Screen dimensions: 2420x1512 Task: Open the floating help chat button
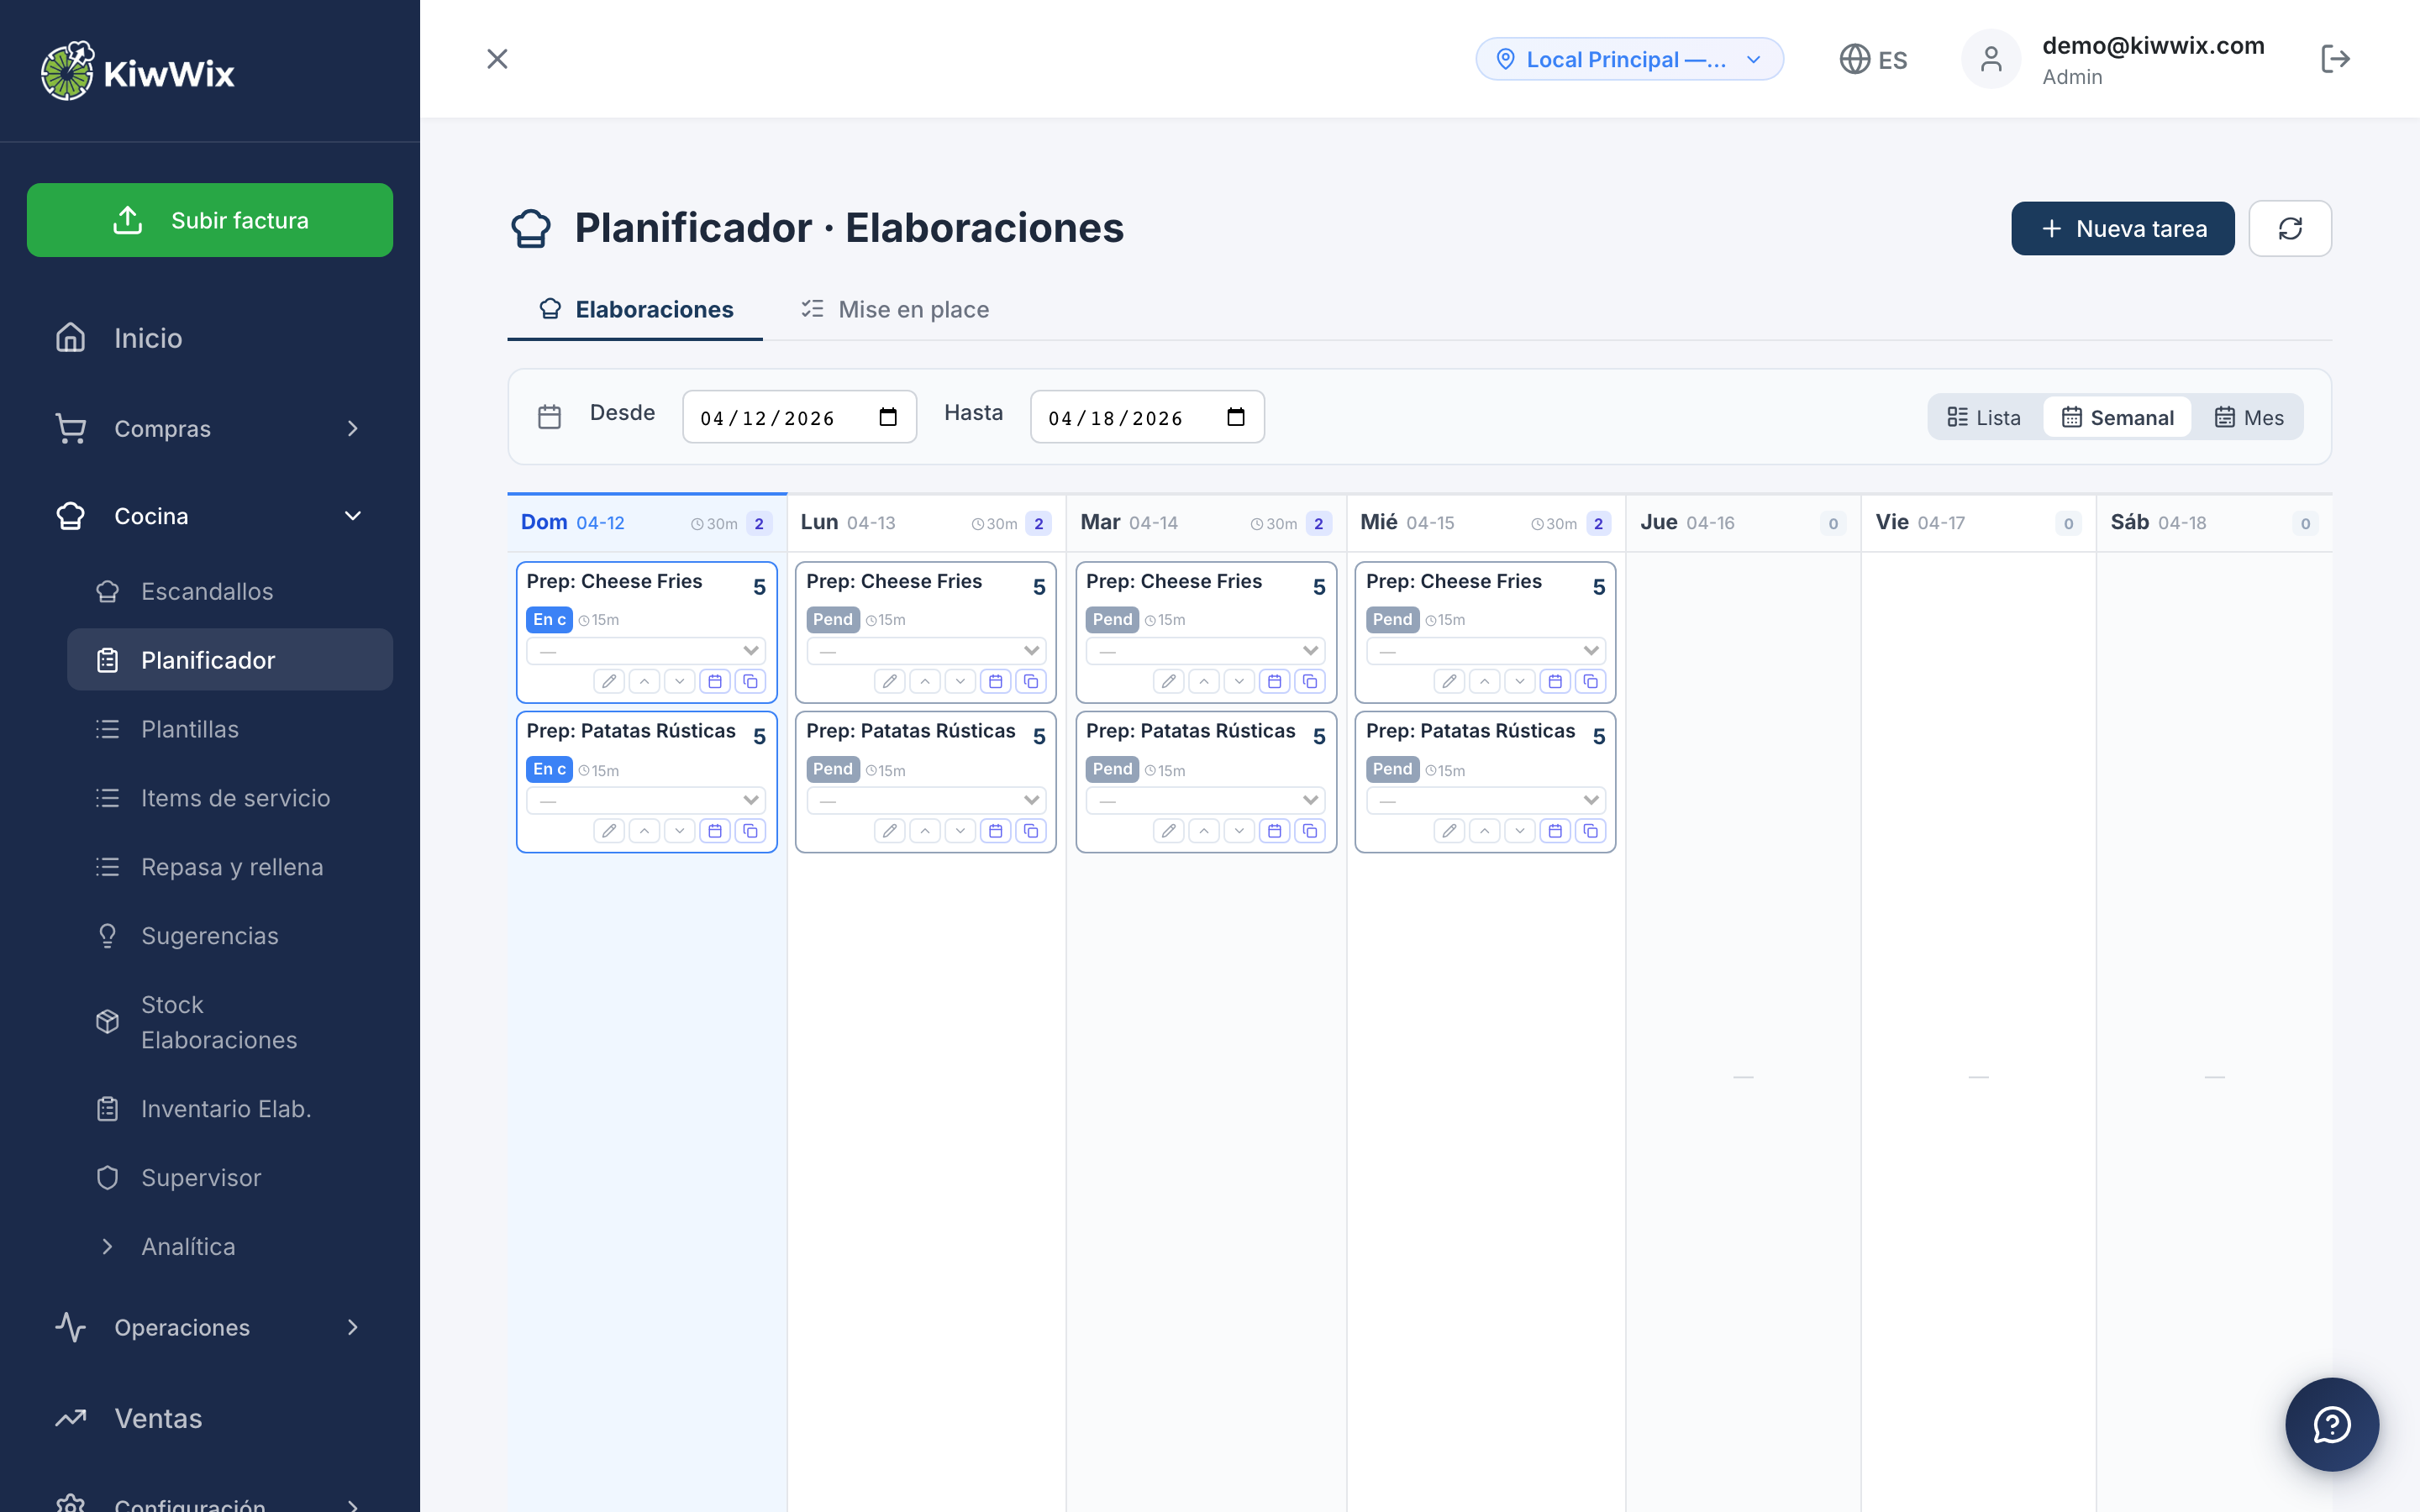[x=2331, y=1424]
